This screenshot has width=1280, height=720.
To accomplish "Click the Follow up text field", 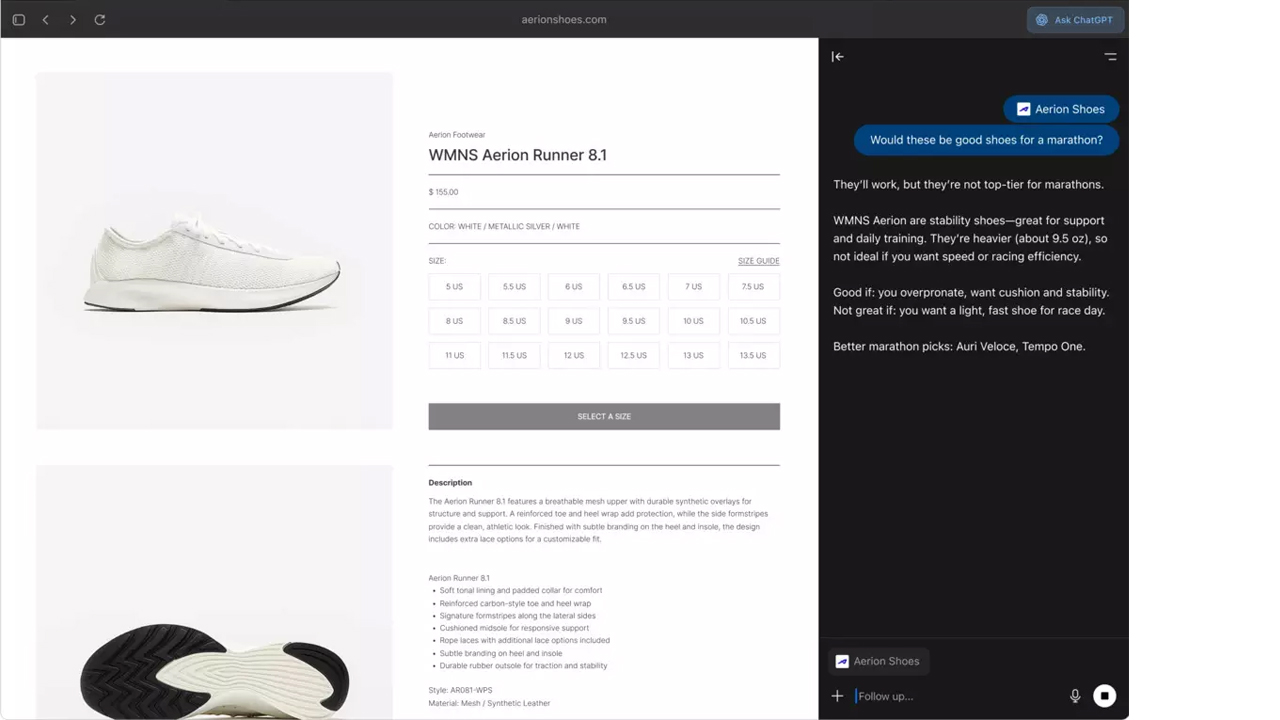I will click(x=955, y=696).
